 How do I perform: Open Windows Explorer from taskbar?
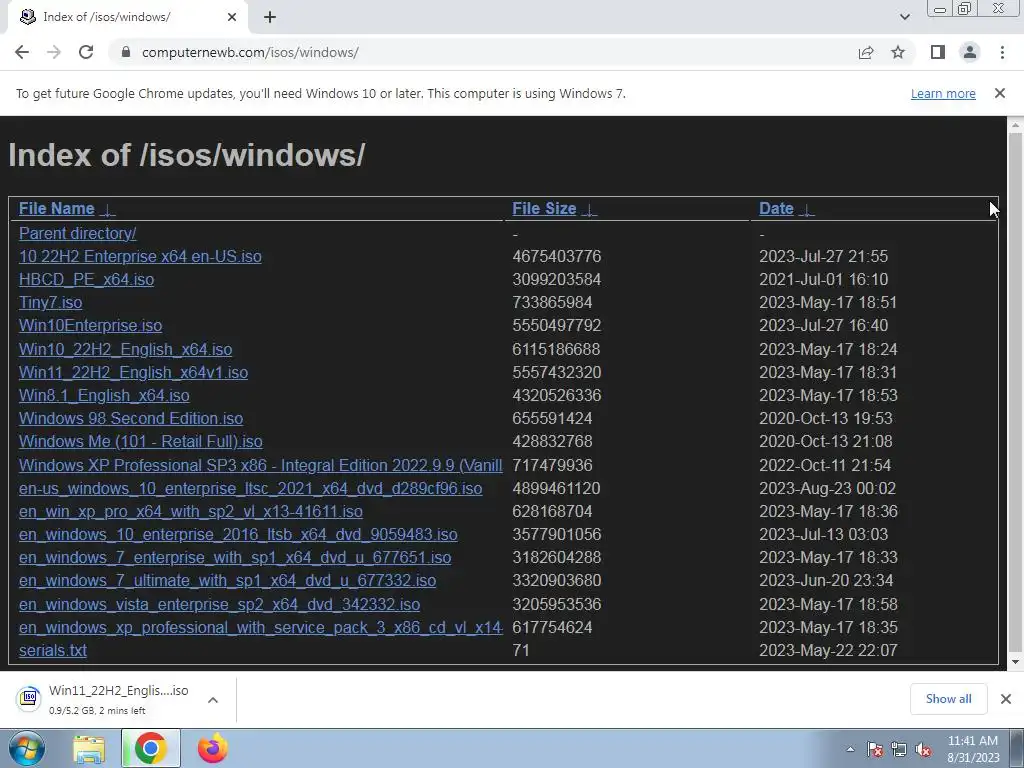point(89,748)
